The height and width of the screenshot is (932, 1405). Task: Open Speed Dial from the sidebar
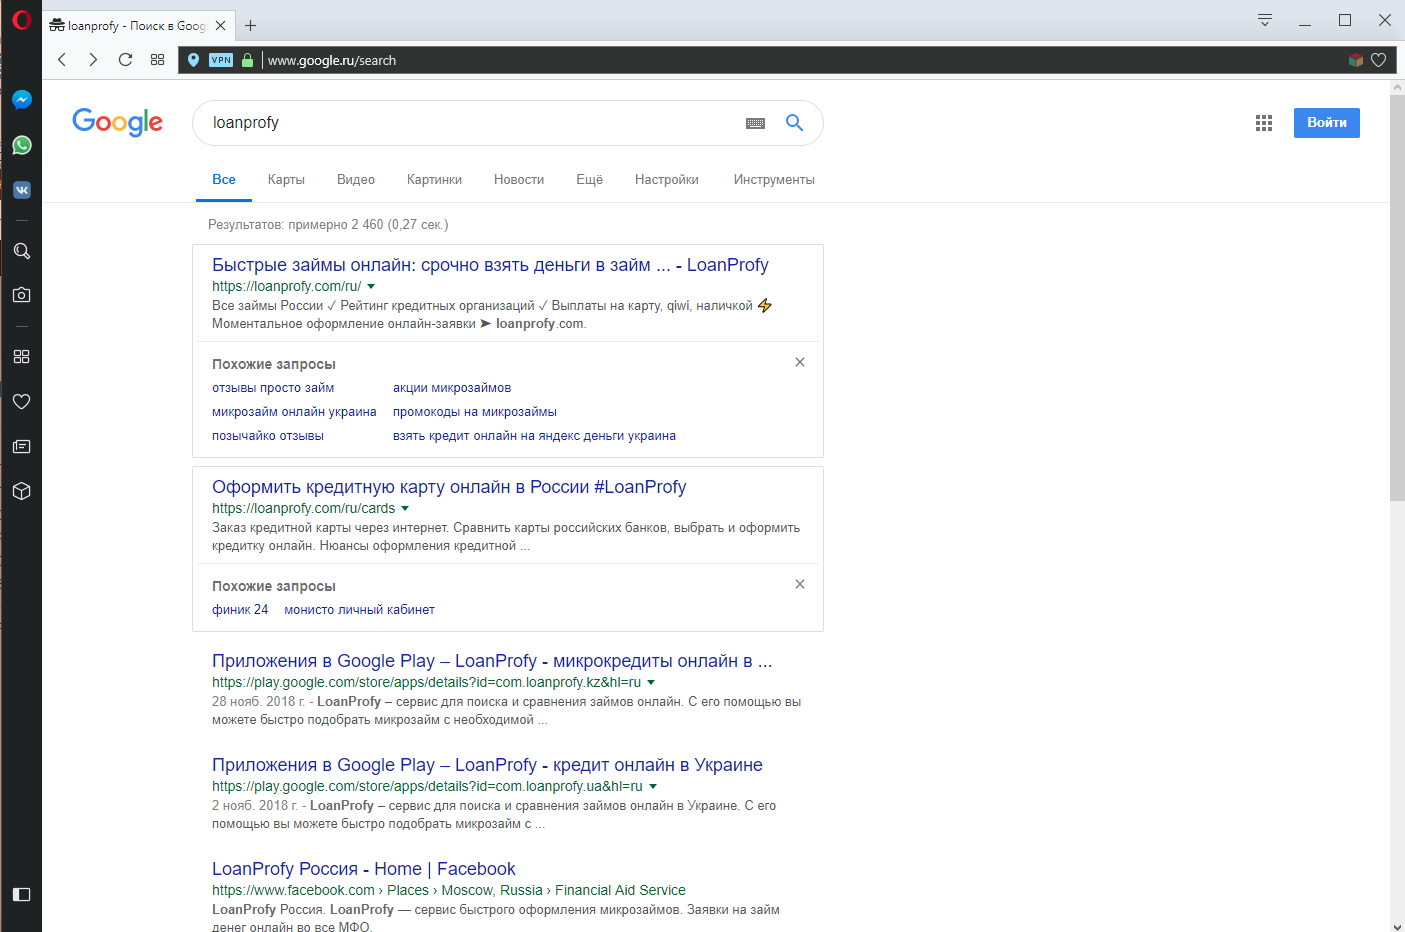pos(22,356)
